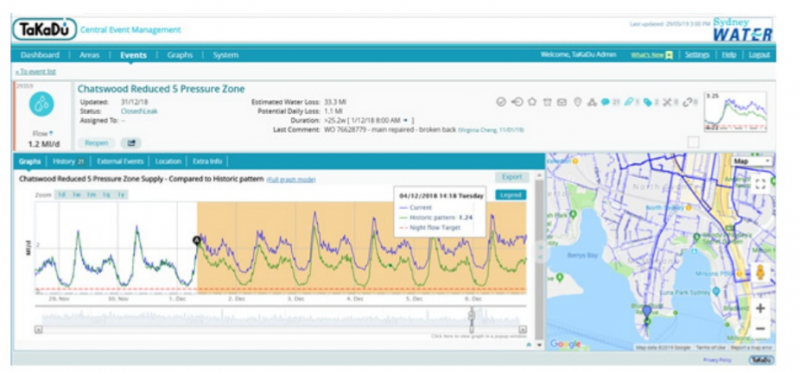This screenshot has width=800, height=373.
Task: Click the blue tag icon
Action: point(647,102)
